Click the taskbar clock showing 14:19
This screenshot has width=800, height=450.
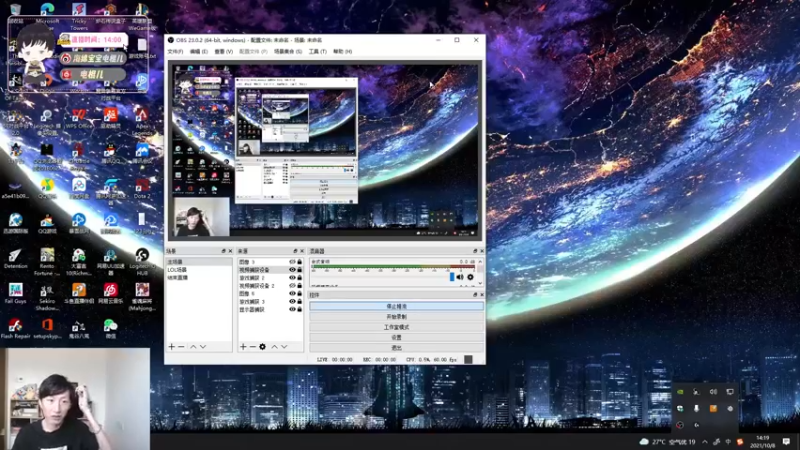762,442
